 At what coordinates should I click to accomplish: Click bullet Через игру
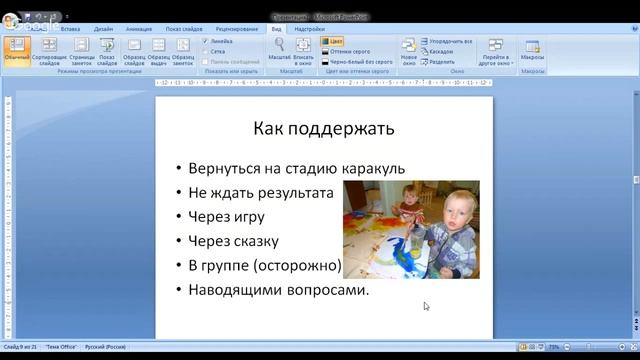click(x=227, y=217)
